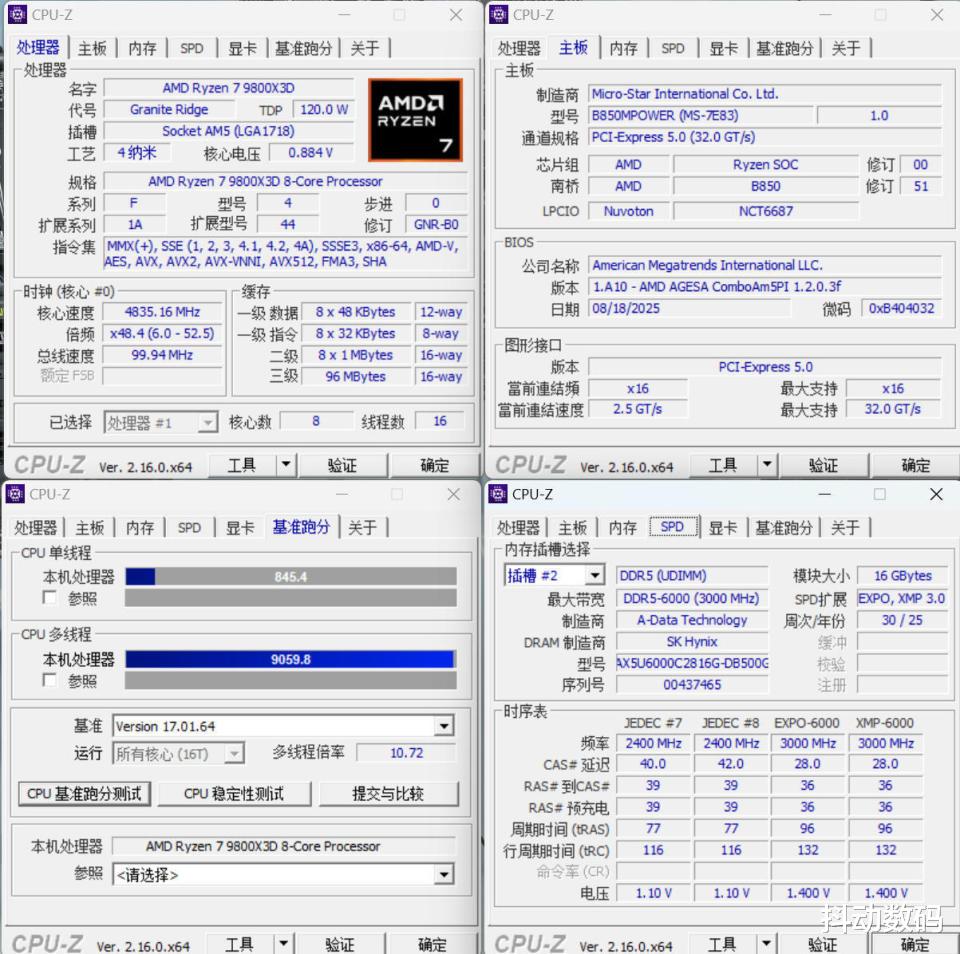Viewport: 960px width, 954px height.
Task: Switch to 主板 tab in processor window
Action: (x=92, y=48)
